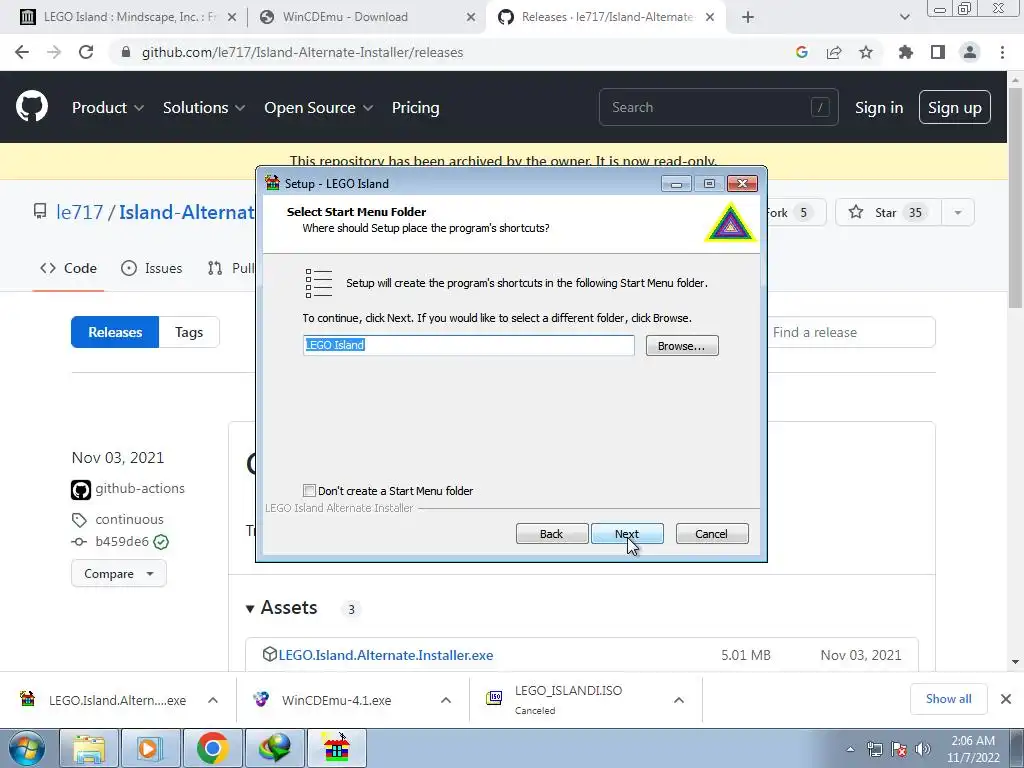
Task: Open Windows Media Player from taskbar
Action: tap(150, 748)
